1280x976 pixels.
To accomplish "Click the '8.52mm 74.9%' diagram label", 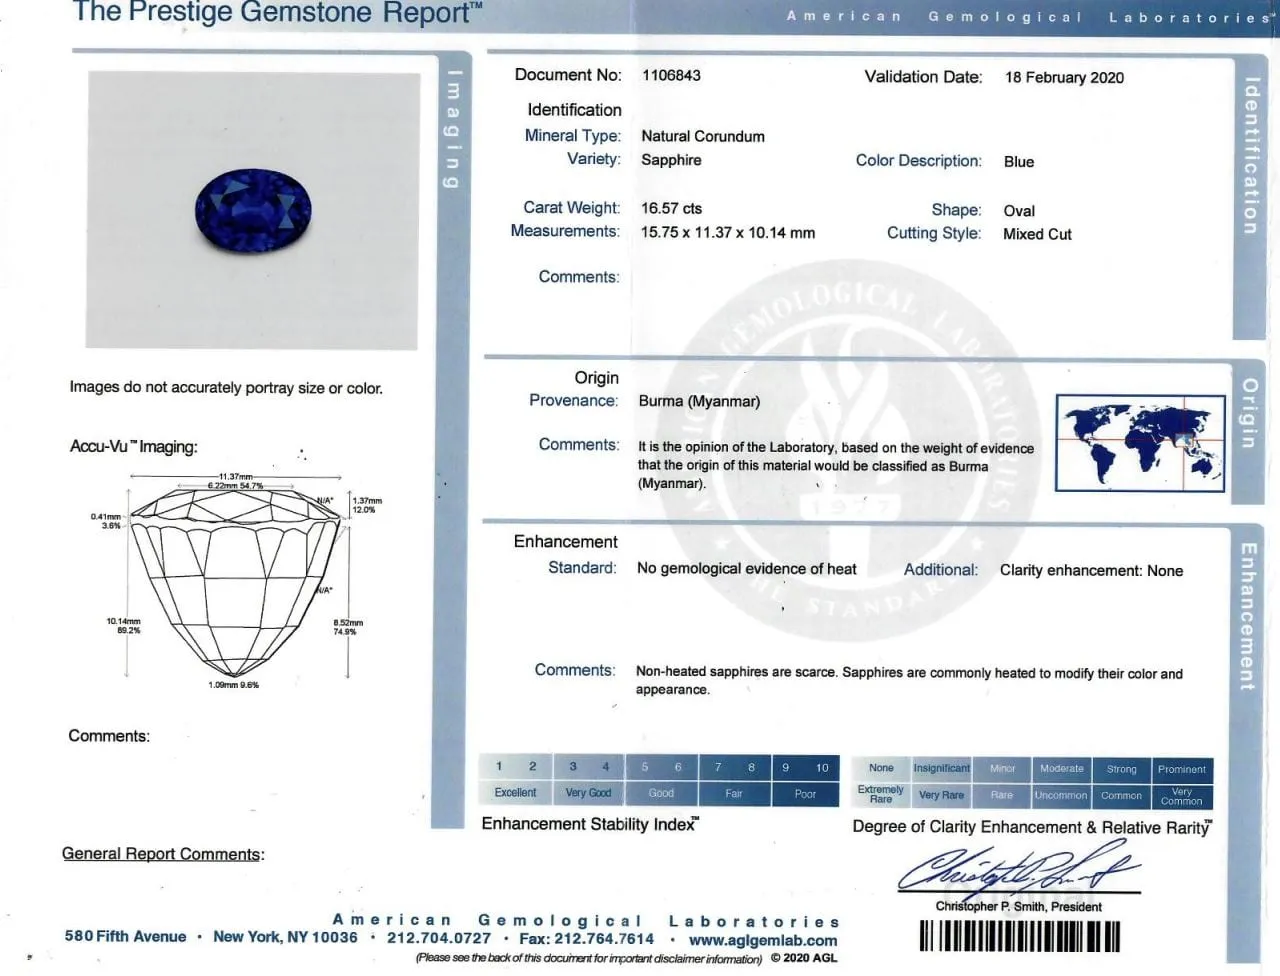I will coord(348,627).
